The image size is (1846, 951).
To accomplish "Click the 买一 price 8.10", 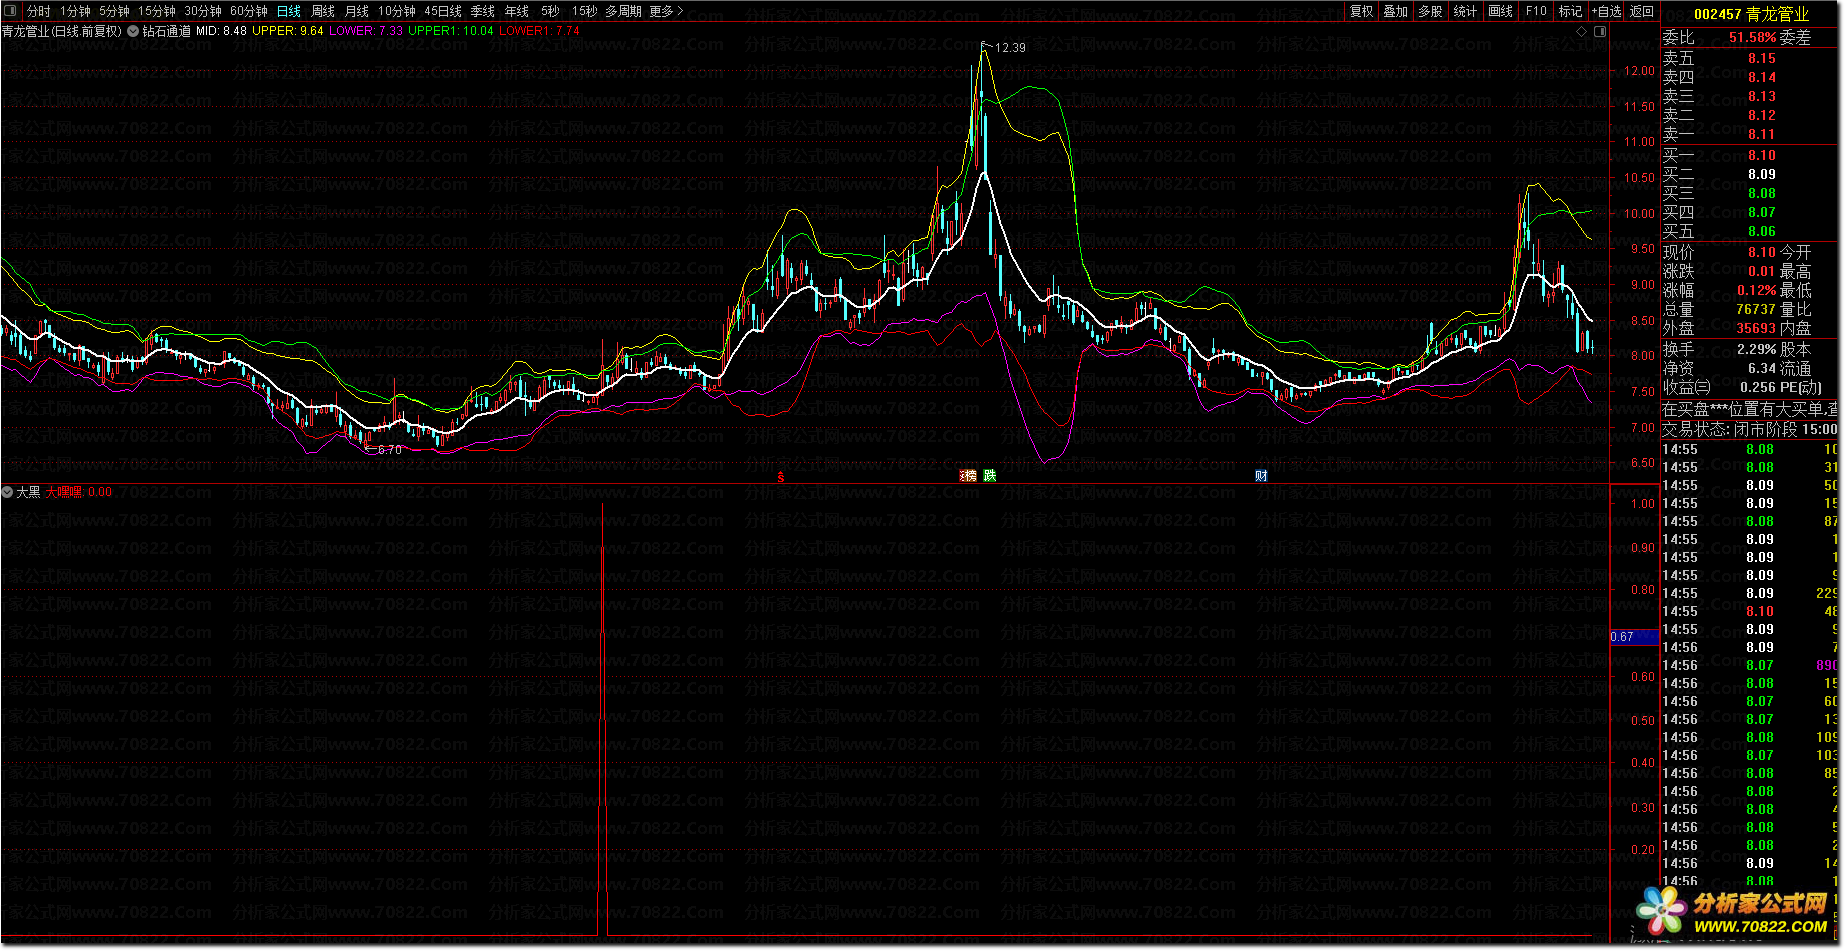I will click(1762, 155).
